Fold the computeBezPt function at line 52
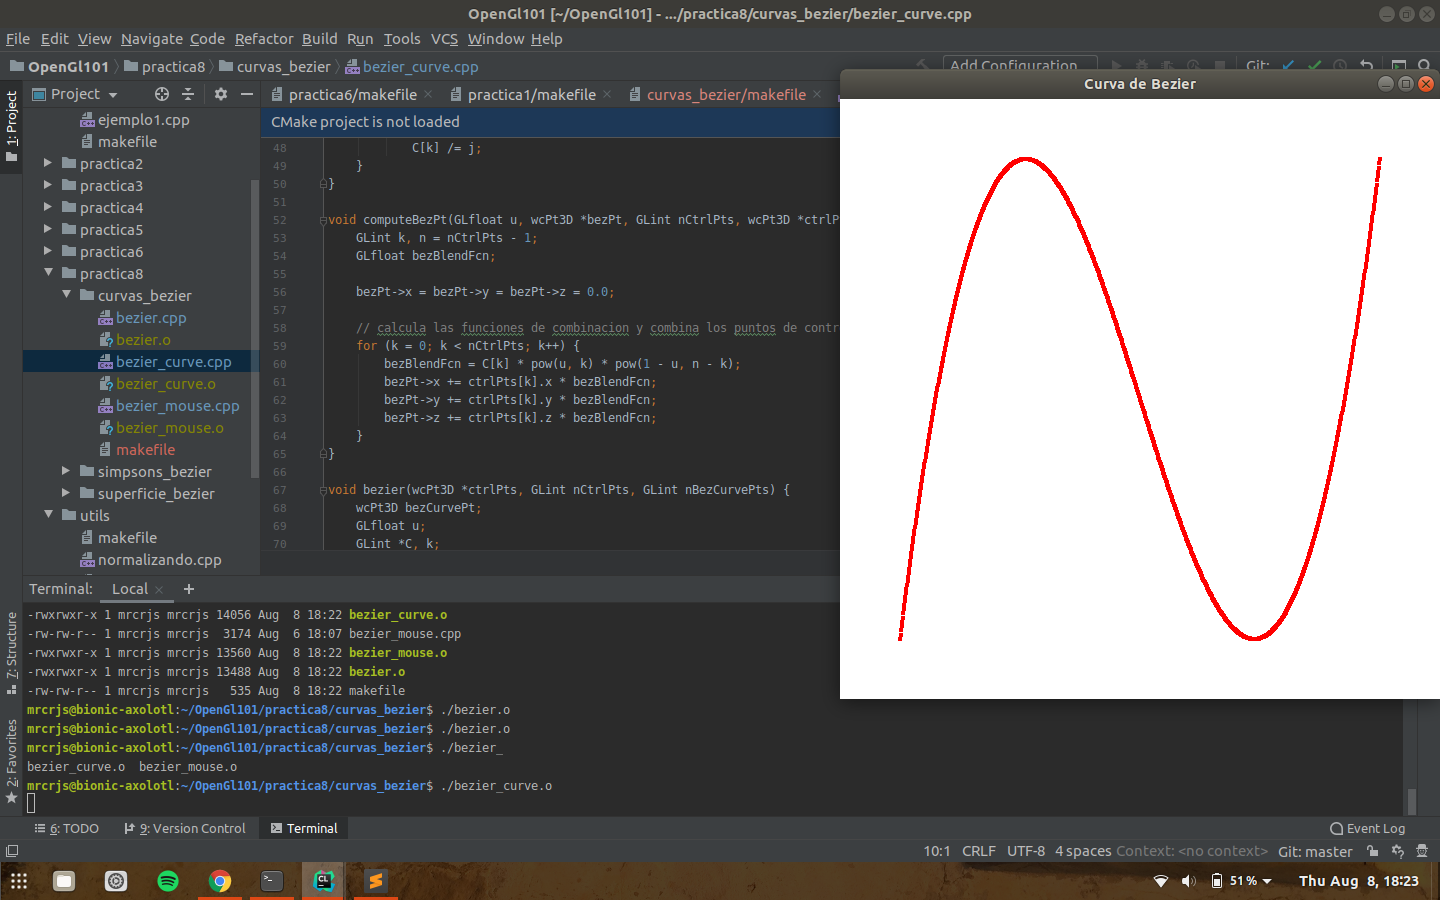The image size is (1440, 900). [x=323, y=220]
